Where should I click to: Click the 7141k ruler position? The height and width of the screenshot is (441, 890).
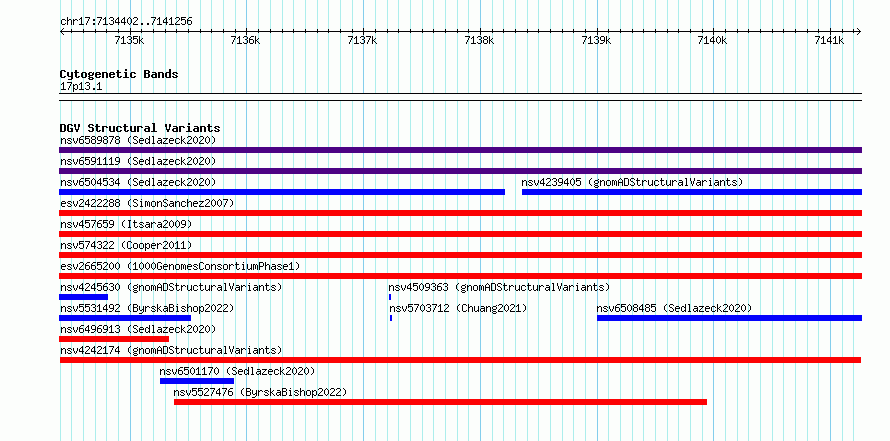pos(830,40)
